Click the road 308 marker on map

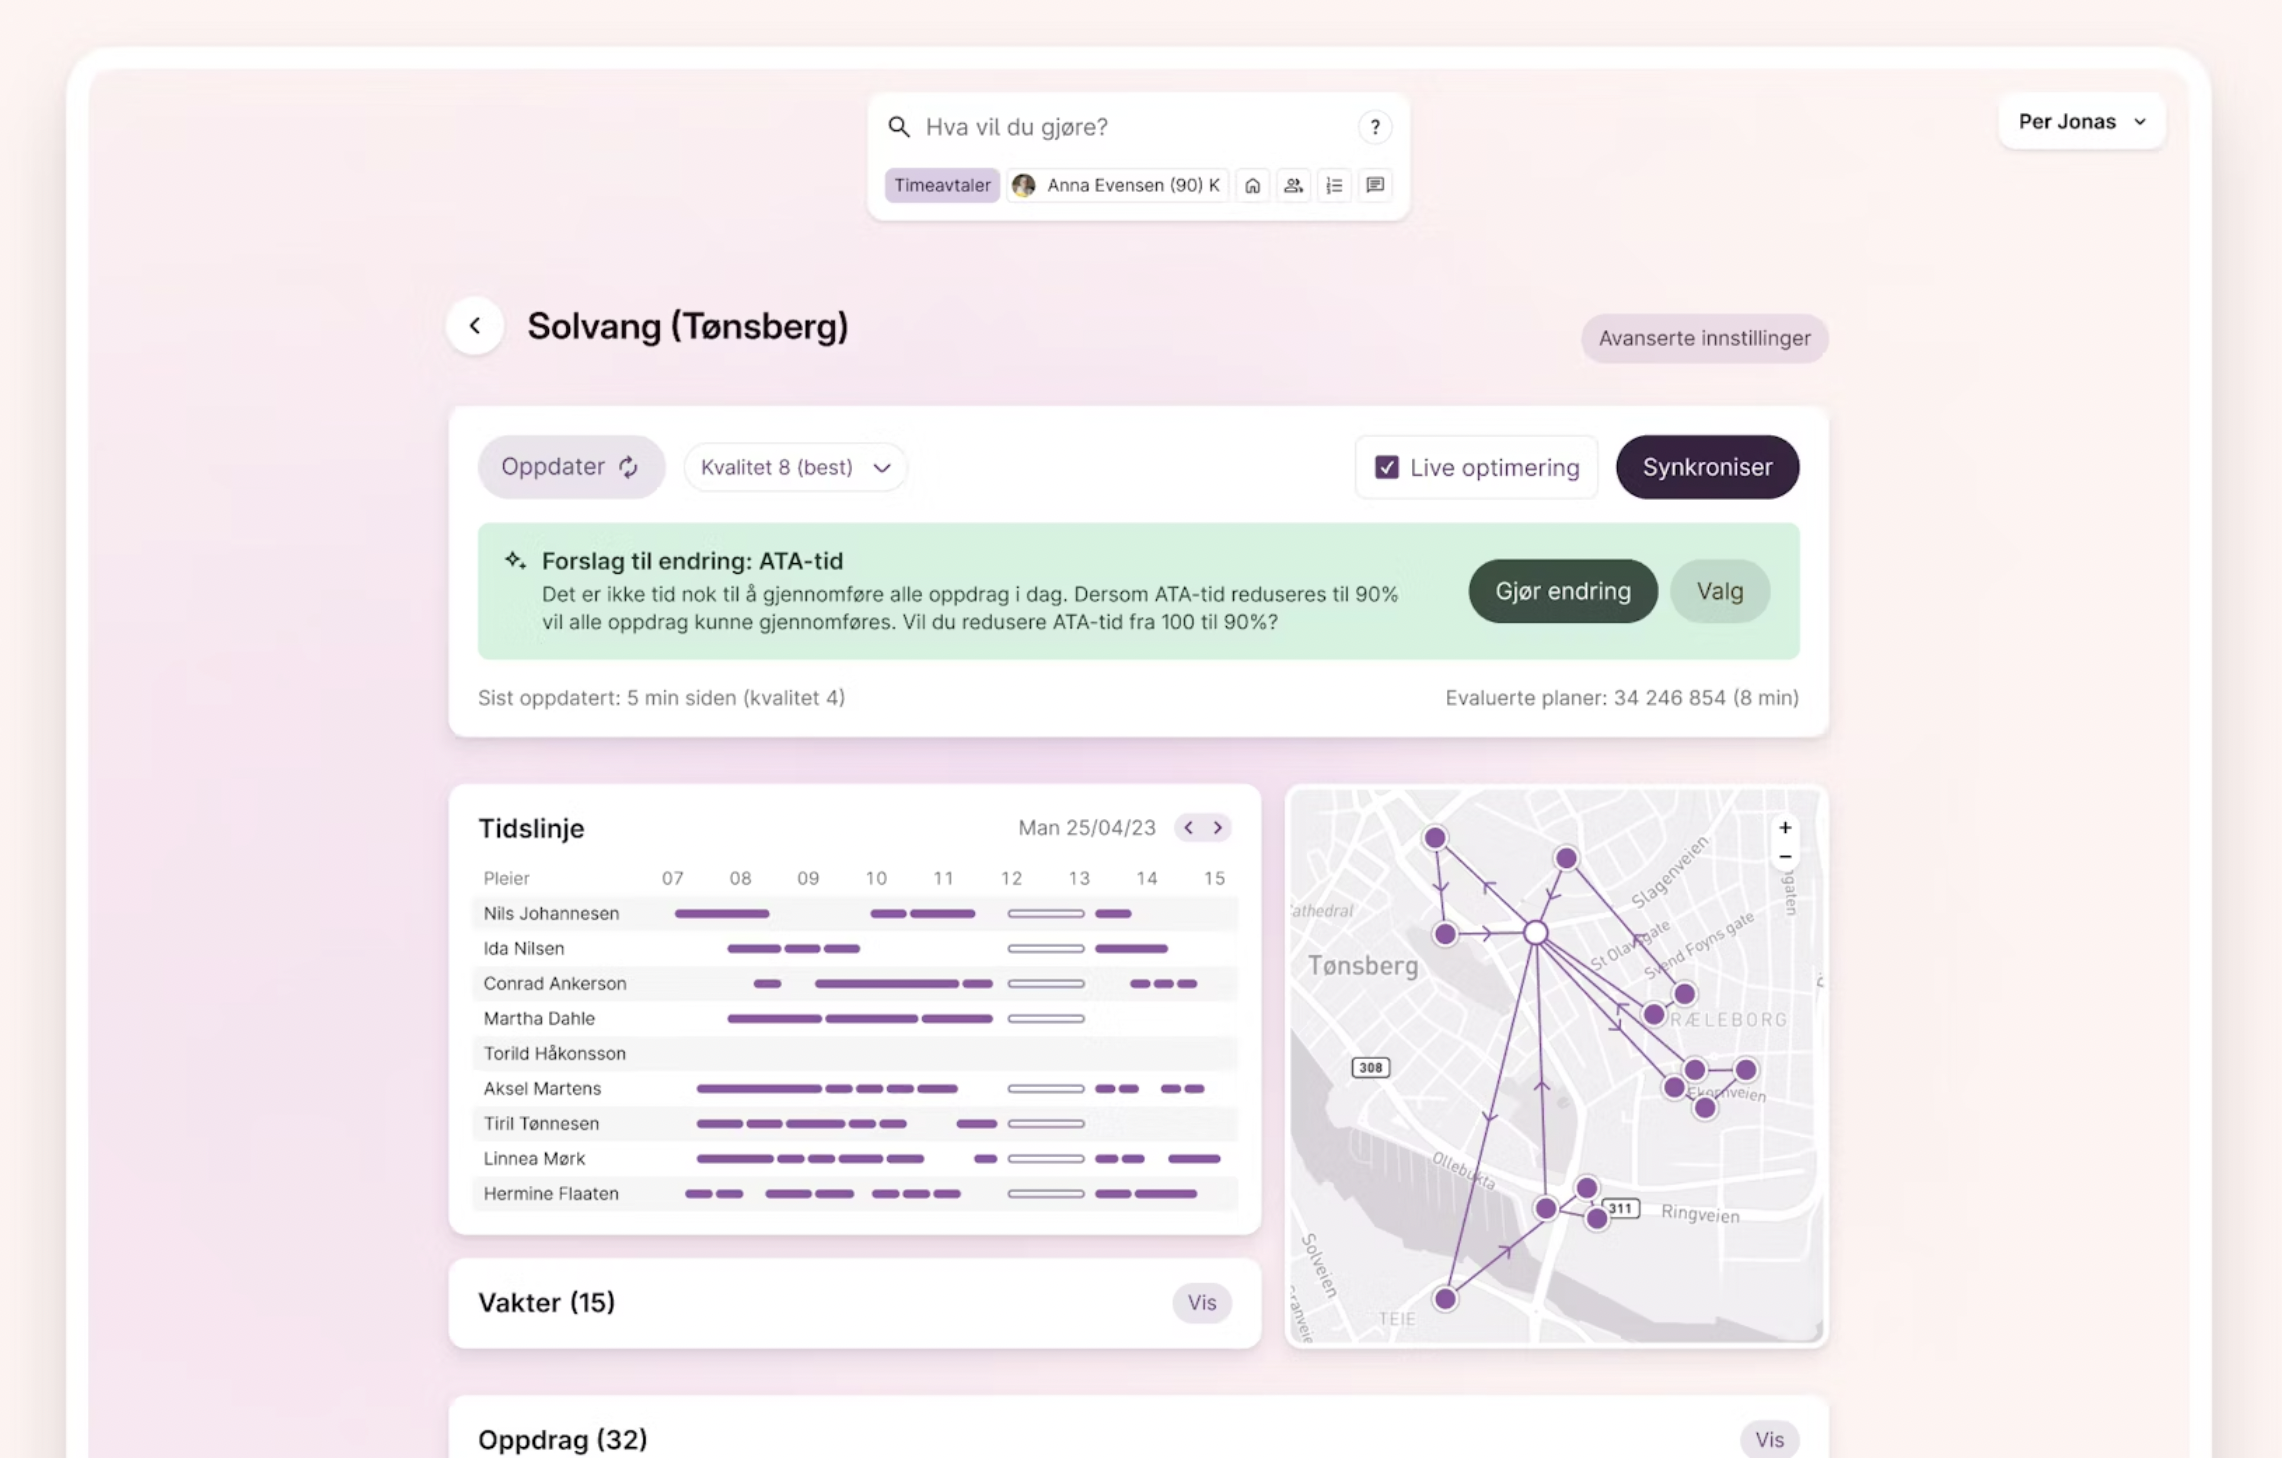click(1369, 1068)
